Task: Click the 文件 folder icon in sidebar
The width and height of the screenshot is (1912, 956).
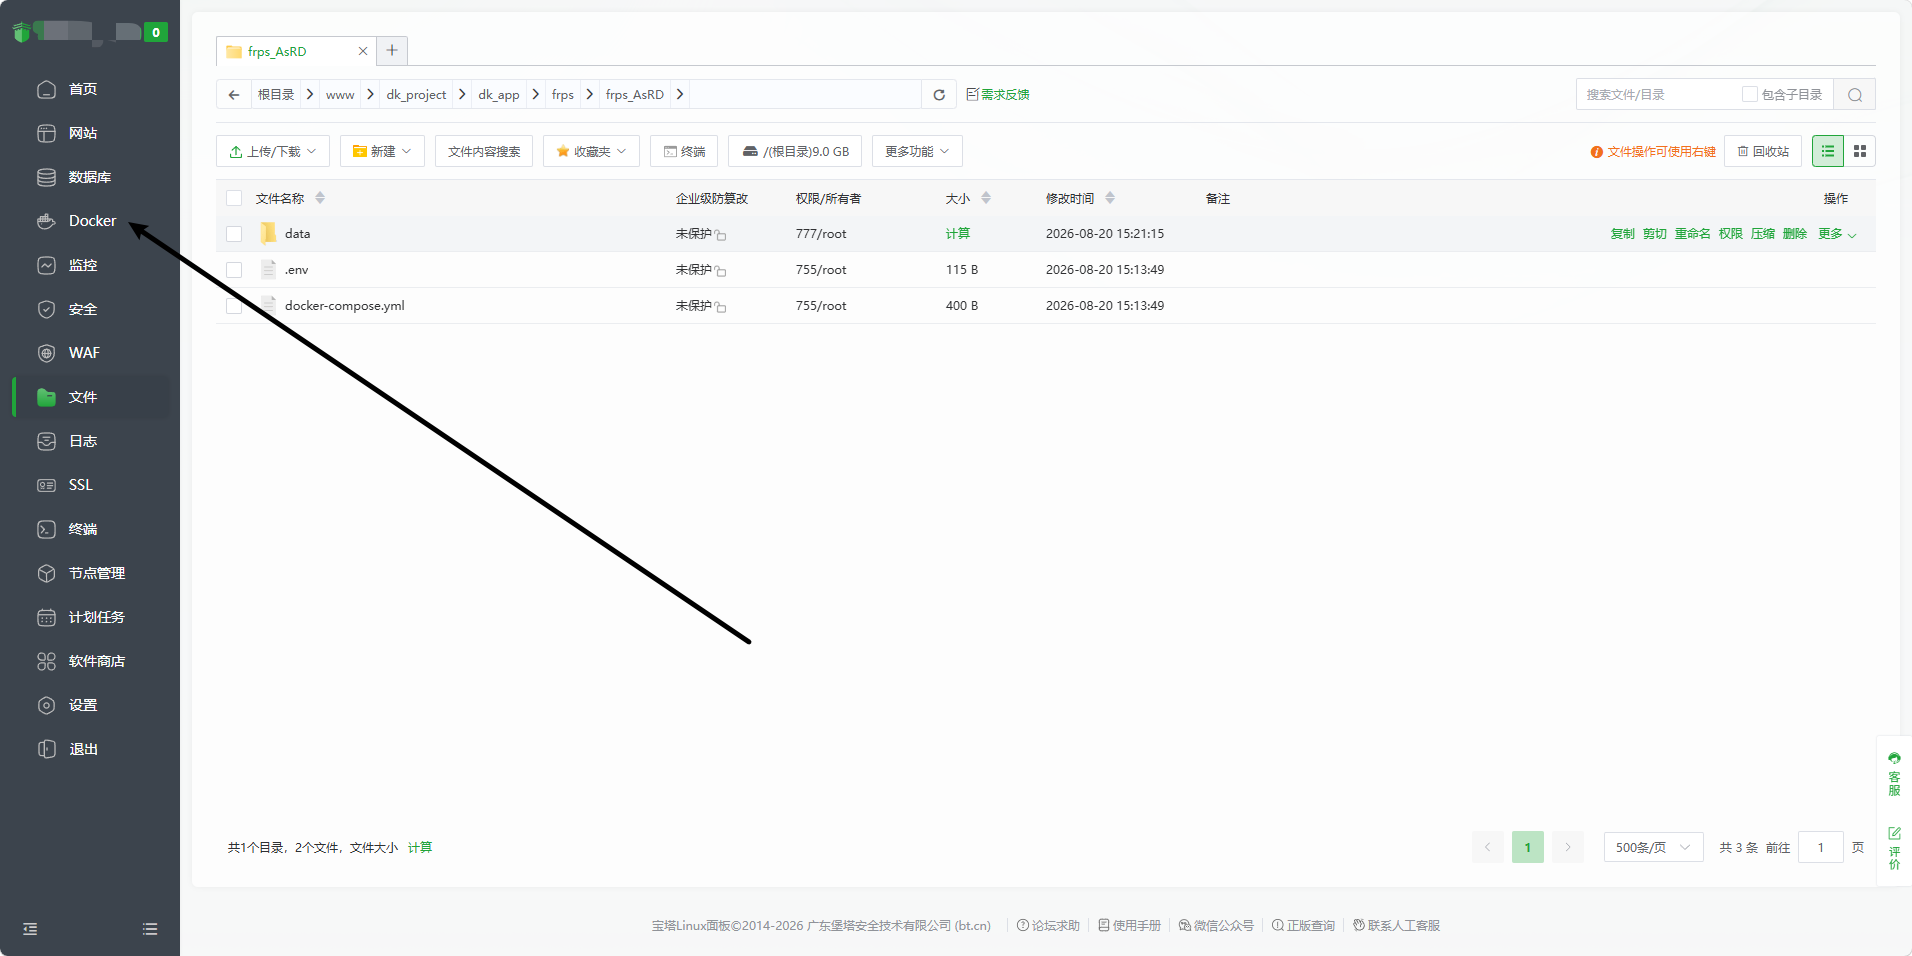Action: click(x=46, y=397)
